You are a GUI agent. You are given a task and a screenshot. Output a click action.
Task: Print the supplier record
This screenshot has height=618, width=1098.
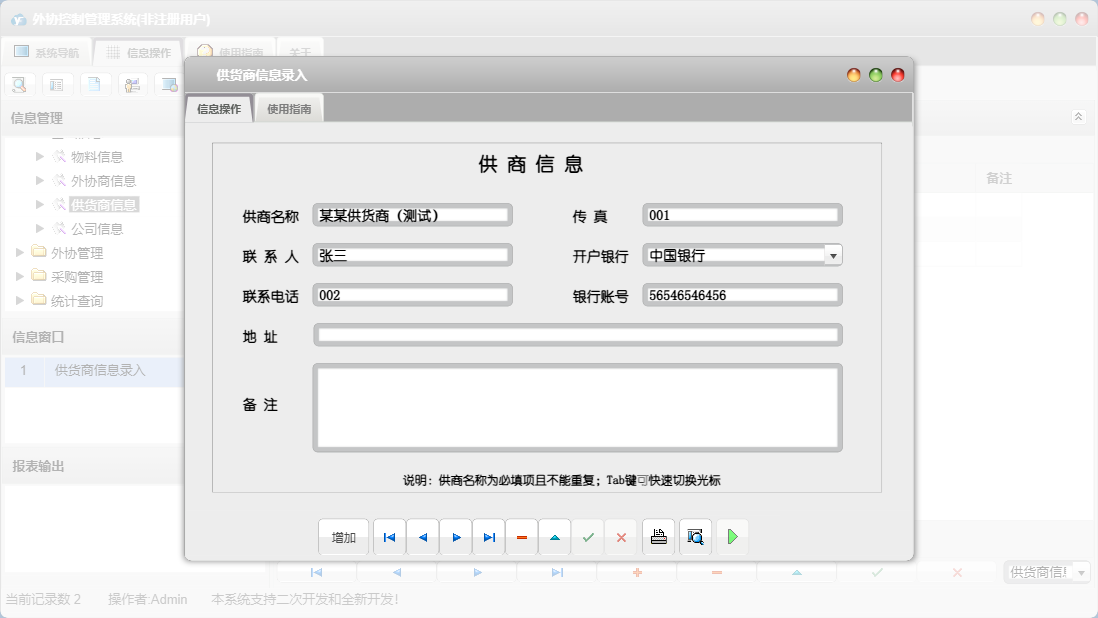point(658,537)
